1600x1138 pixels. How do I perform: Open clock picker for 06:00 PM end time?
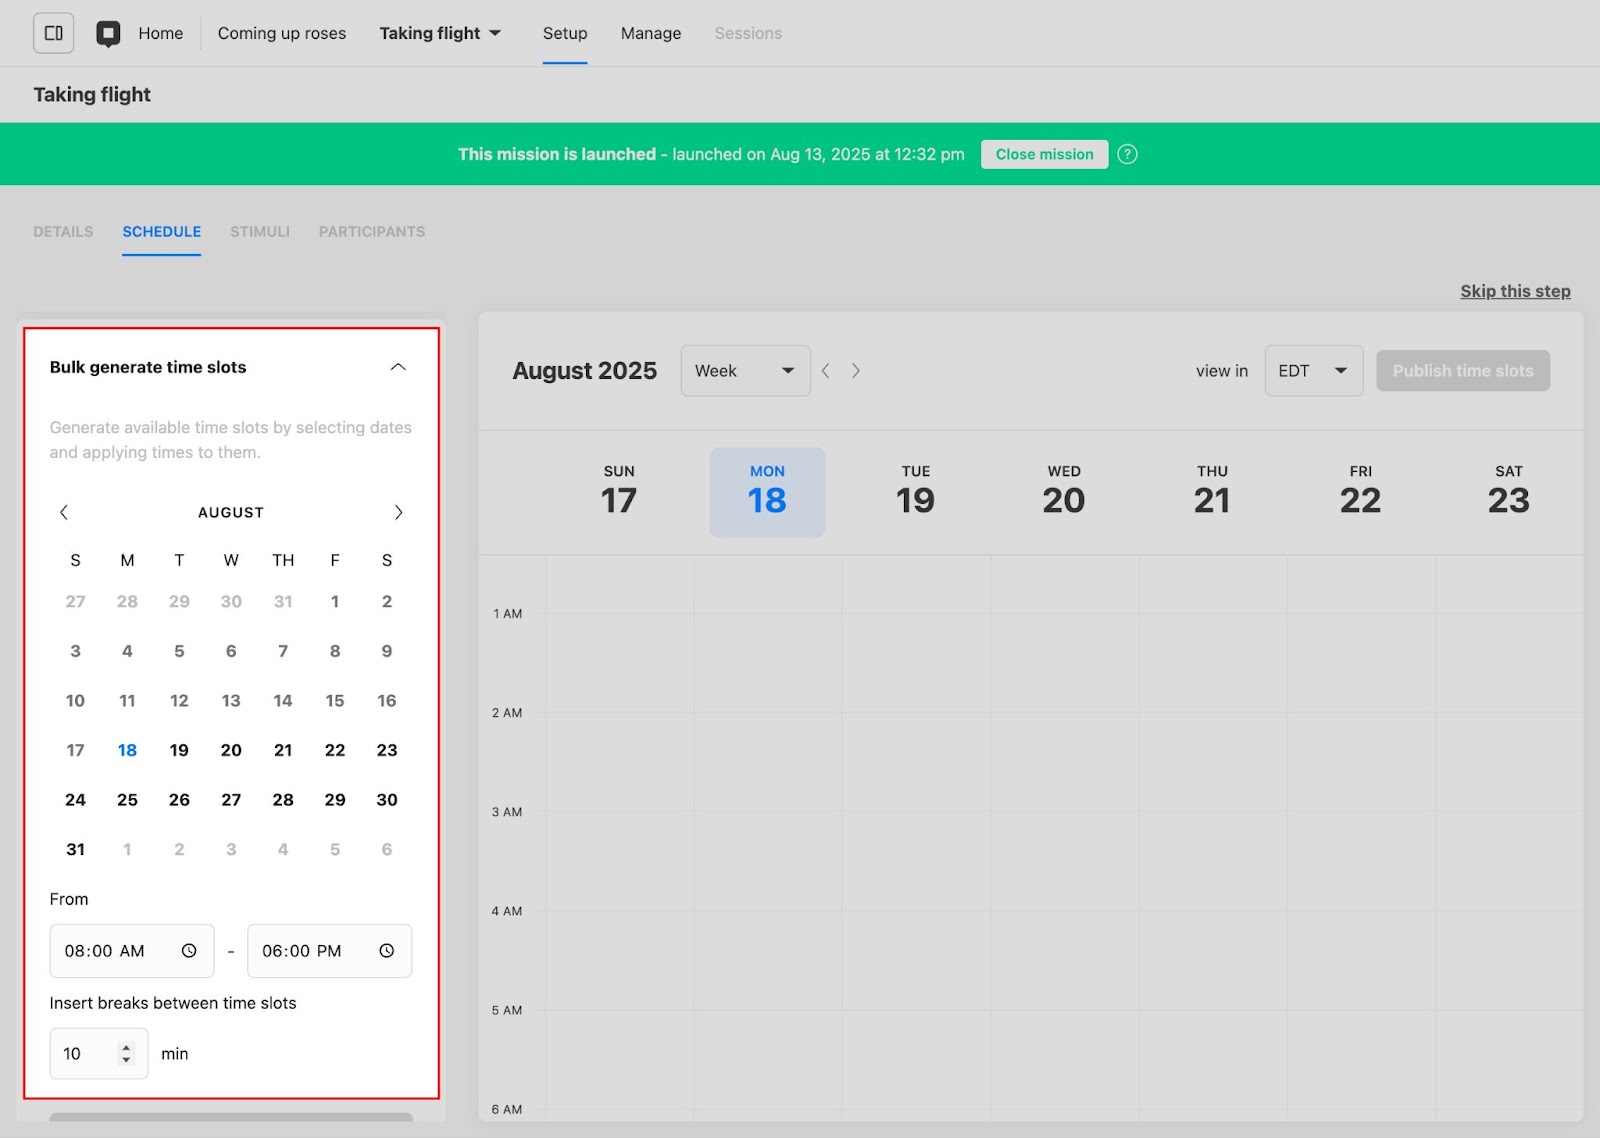click(387, 951)
